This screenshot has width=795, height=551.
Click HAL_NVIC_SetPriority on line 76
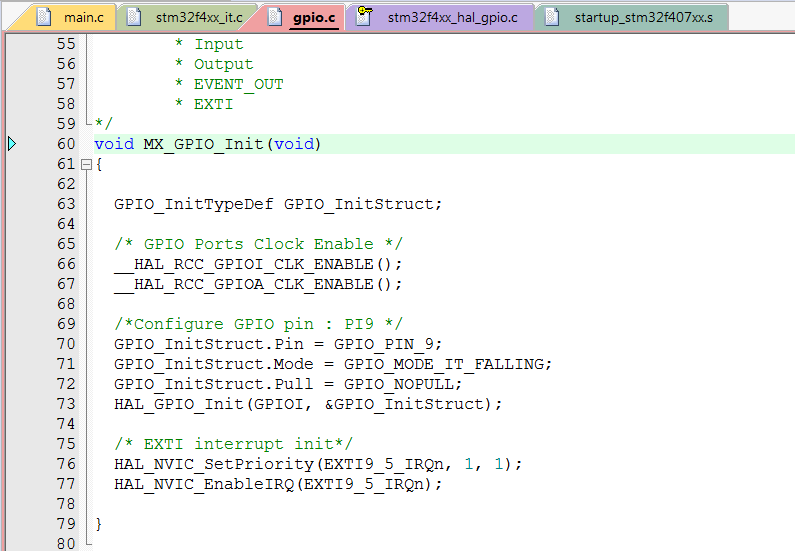(214, 464)
